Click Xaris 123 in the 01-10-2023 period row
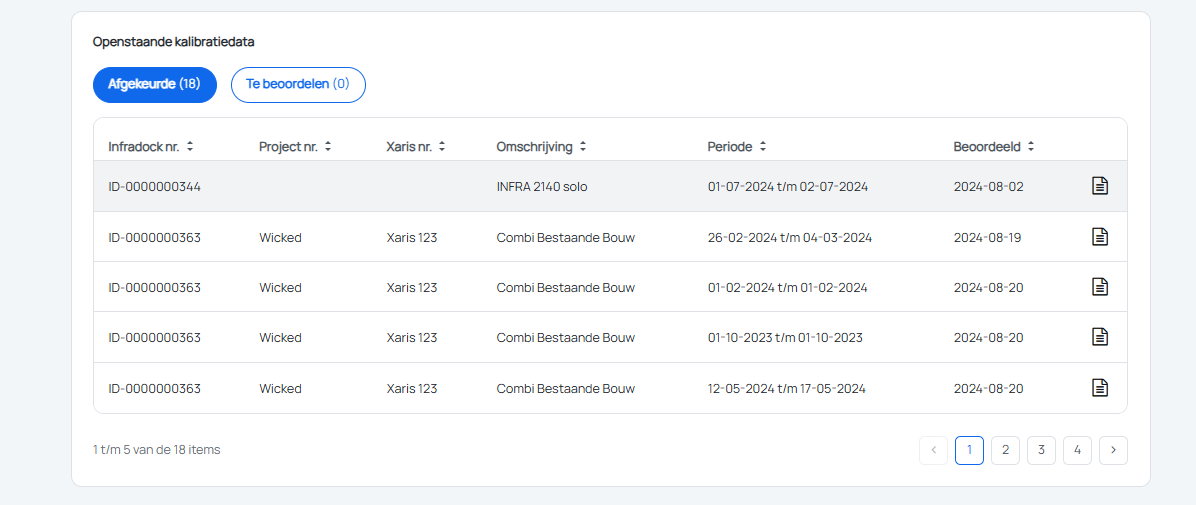This screenshot has width=1196, height=505. (x=412, y=337)
